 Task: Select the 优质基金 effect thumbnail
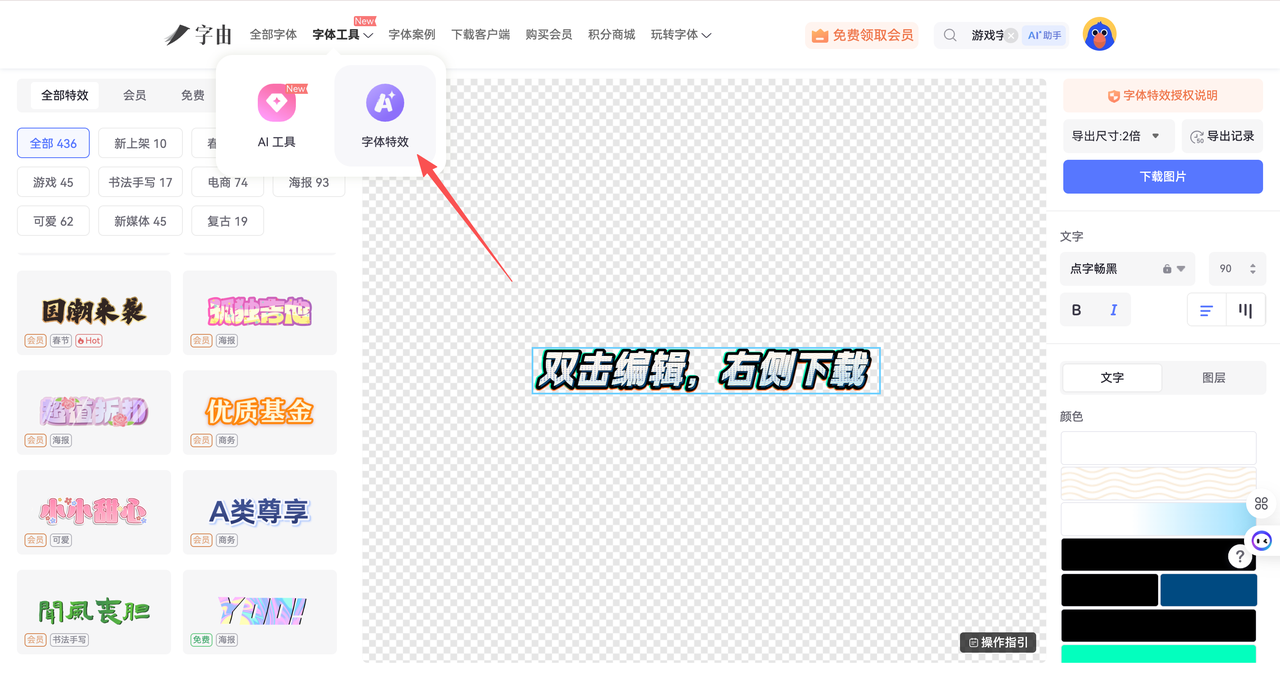point(260,412)
